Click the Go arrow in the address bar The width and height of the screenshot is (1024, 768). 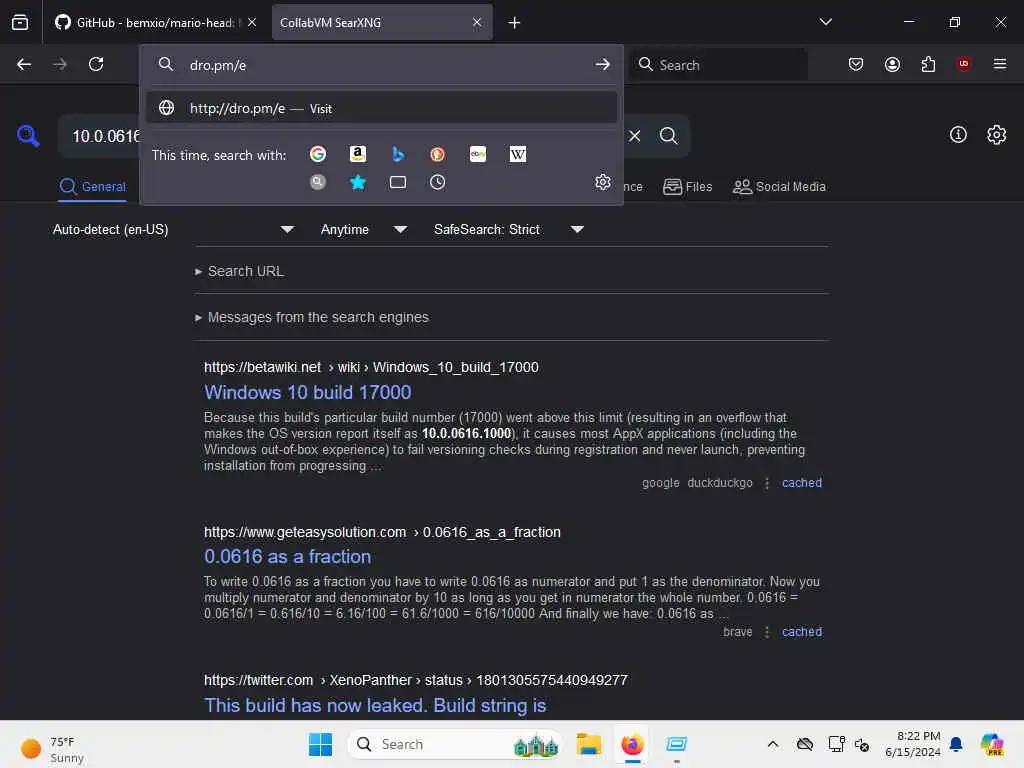(x=602, y=65)
